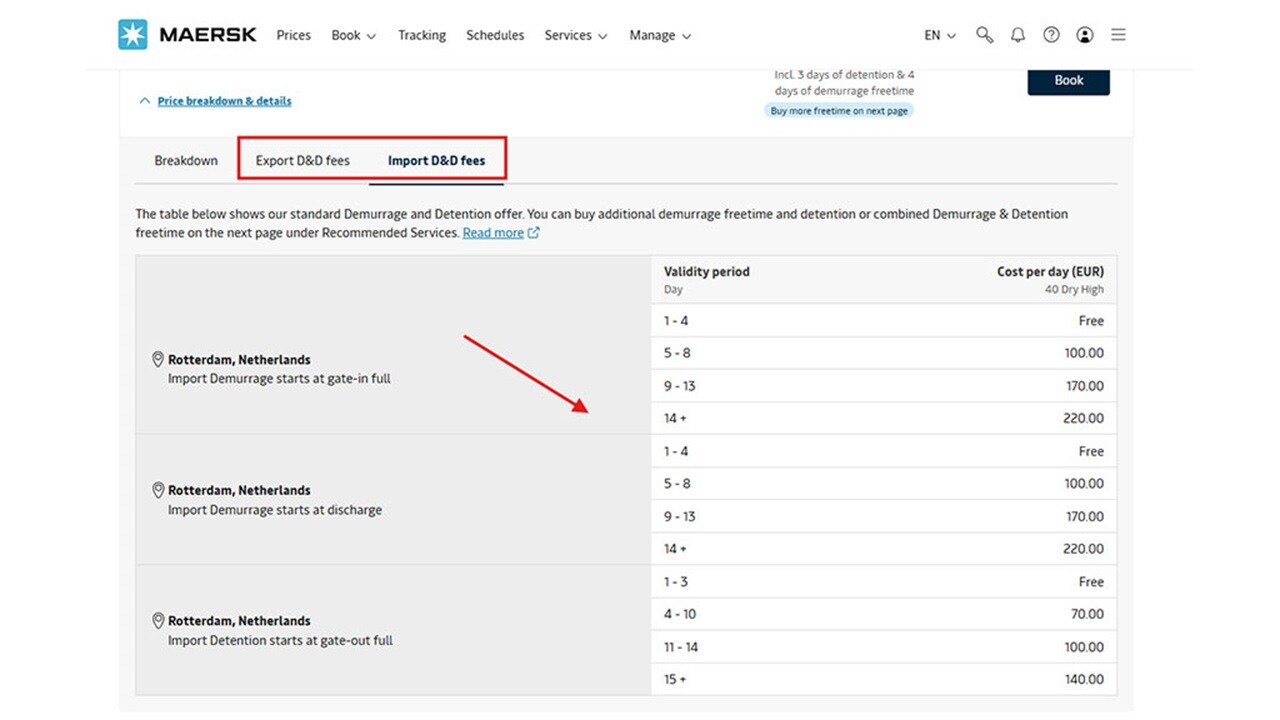Open the Book navigation dropdown
The image size is (1280, 720).
click(353, 35)
